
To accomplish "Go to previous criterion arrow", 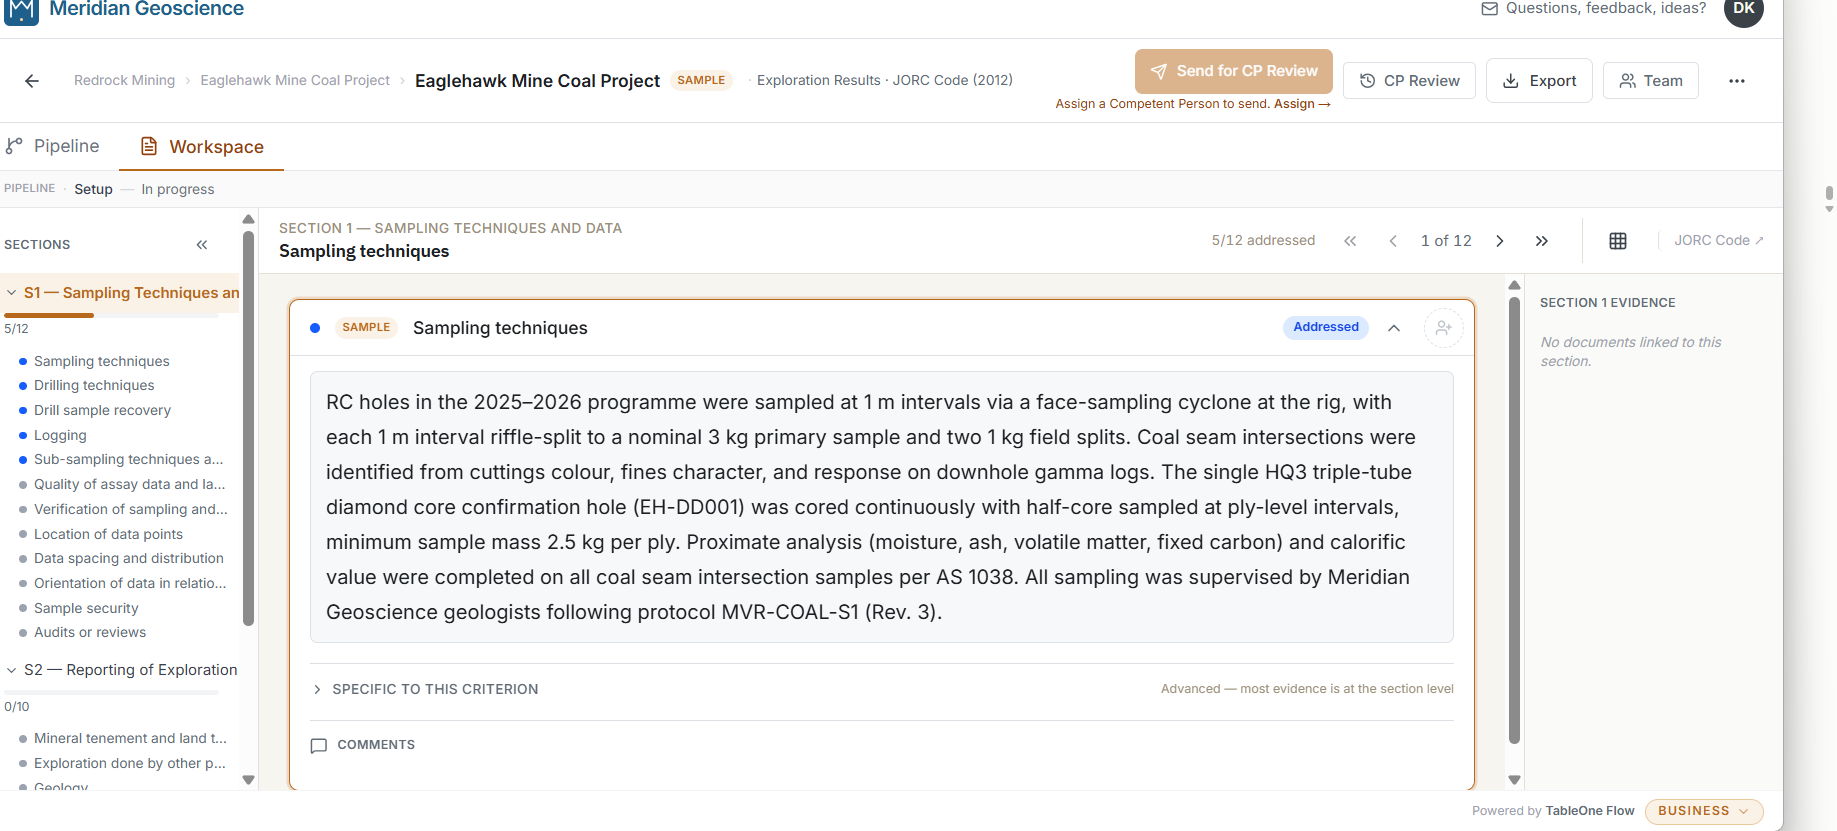I will coord(1393,241).
